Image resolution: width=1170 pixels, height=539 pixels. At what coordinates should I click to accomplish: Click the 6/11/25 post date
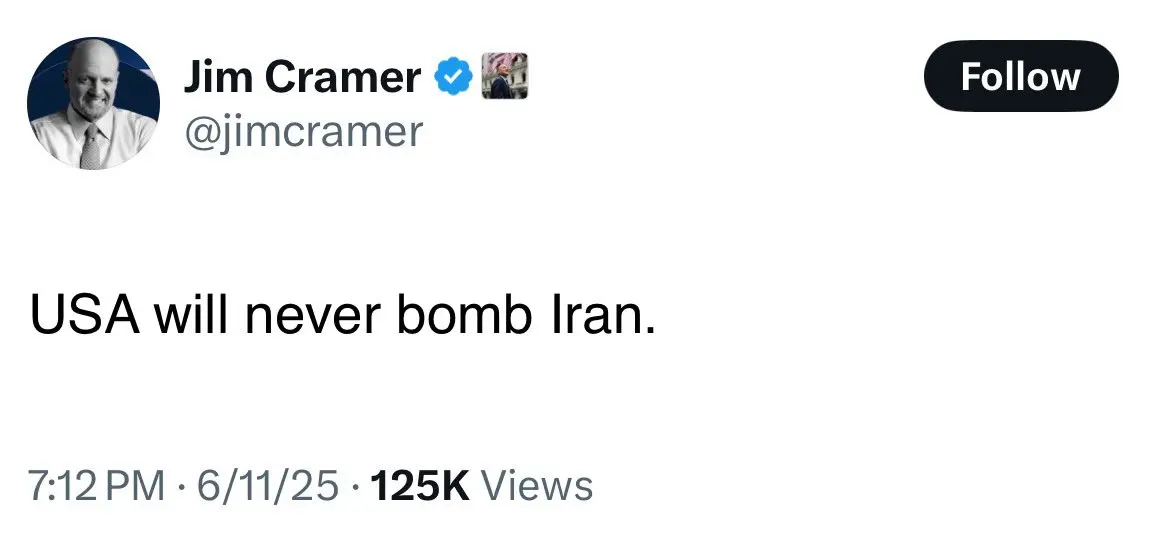coord(268,486)
